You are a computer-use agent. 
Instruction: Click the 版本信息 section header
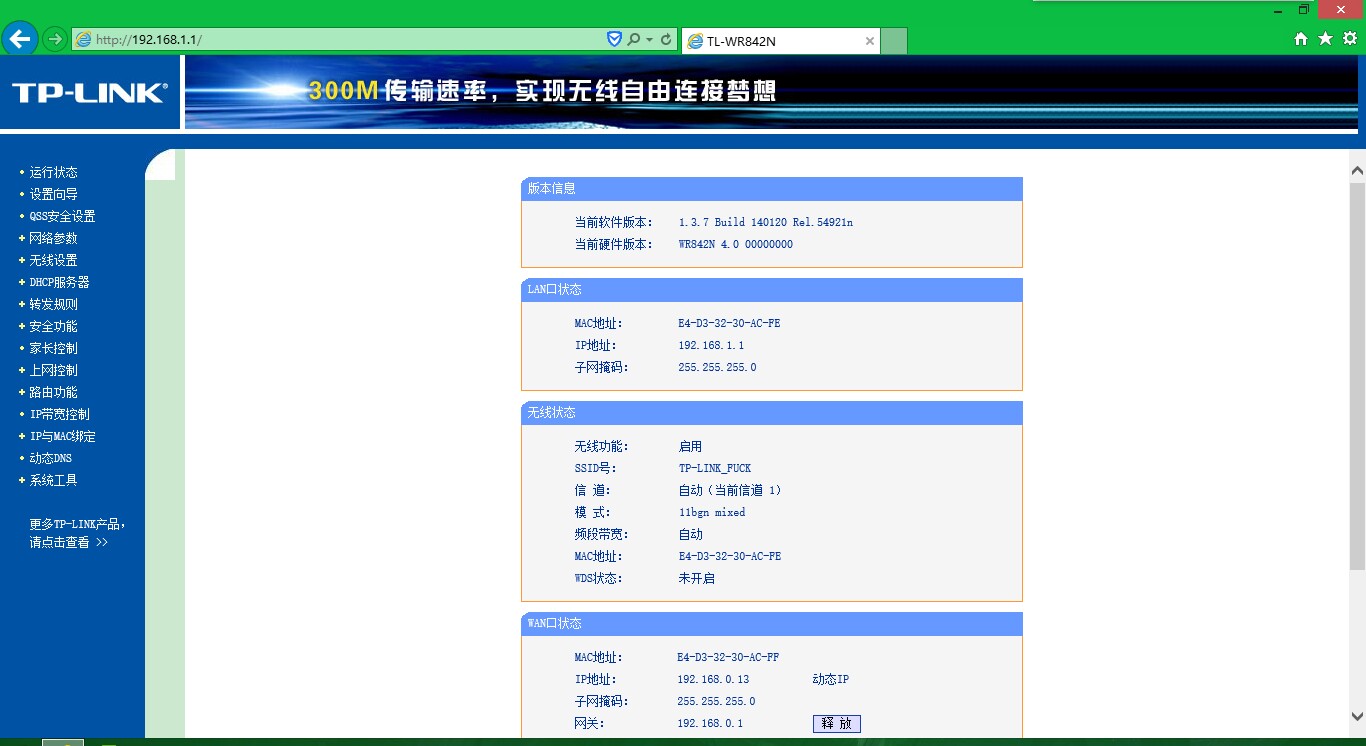(x=772, y=189)
